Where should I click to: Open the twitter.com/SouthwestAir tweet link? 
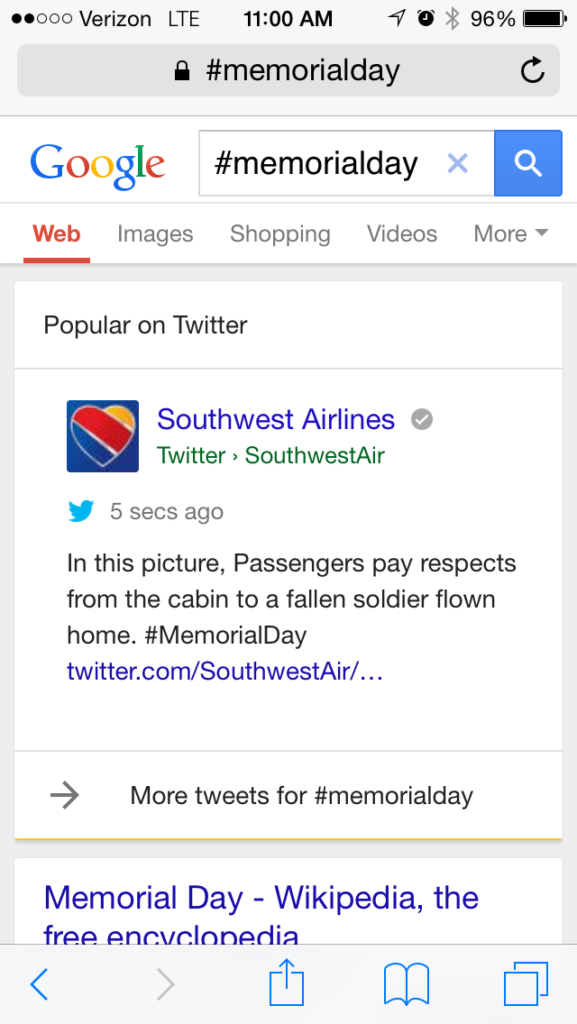(225, 671)
